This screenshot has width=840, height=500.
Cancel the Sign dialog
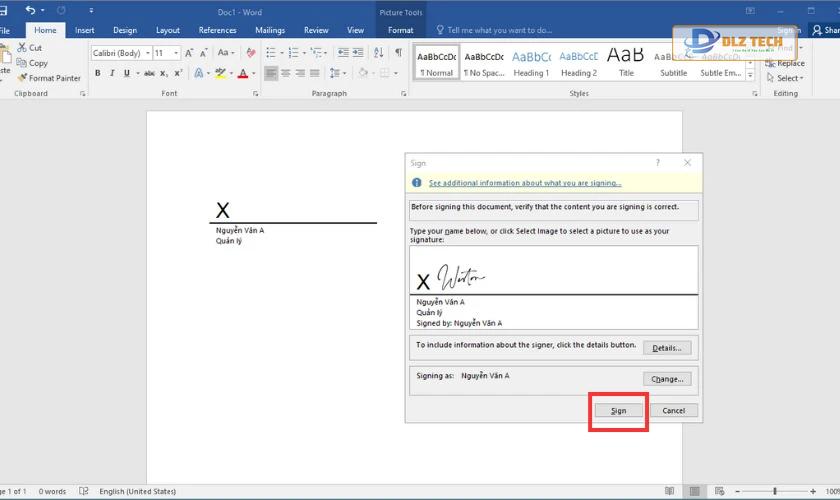pos(673,411)
